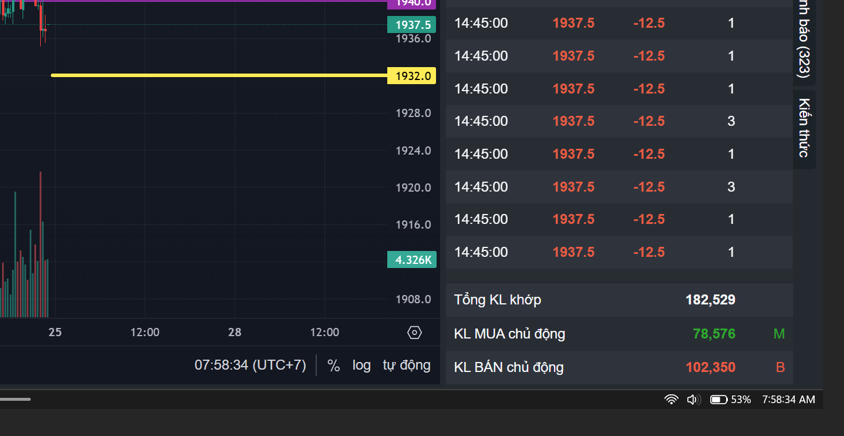Open the báo (323) alerts tab
The image size is (844, 436).
point(804,40)
